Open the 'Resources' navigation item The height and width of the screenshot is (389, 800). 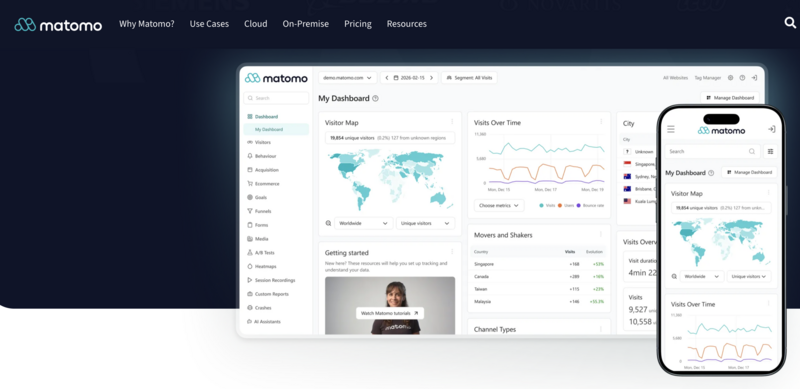tap(407, 23)
